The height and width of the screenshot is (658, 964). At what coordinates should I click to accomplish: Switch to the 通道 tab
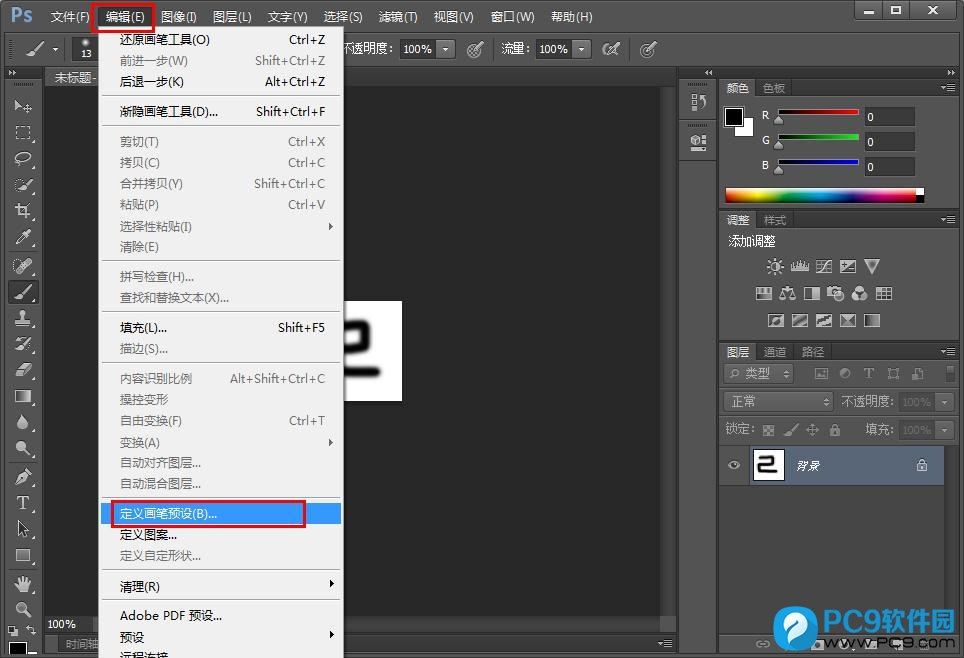click(x=775, y=352)
